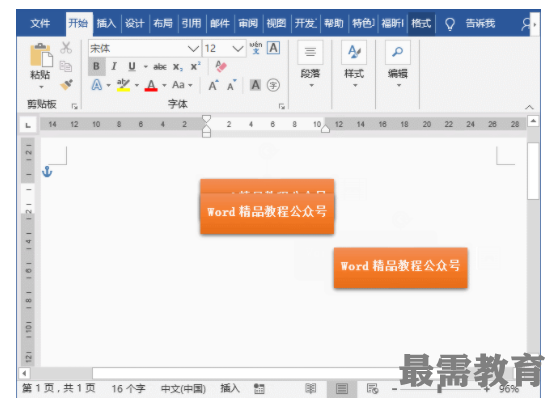Image resolution: width=551 pixels, height=410 pixels.
Task: Click the phonetic guide (wén) icon
Action: (x=255, y=48)
